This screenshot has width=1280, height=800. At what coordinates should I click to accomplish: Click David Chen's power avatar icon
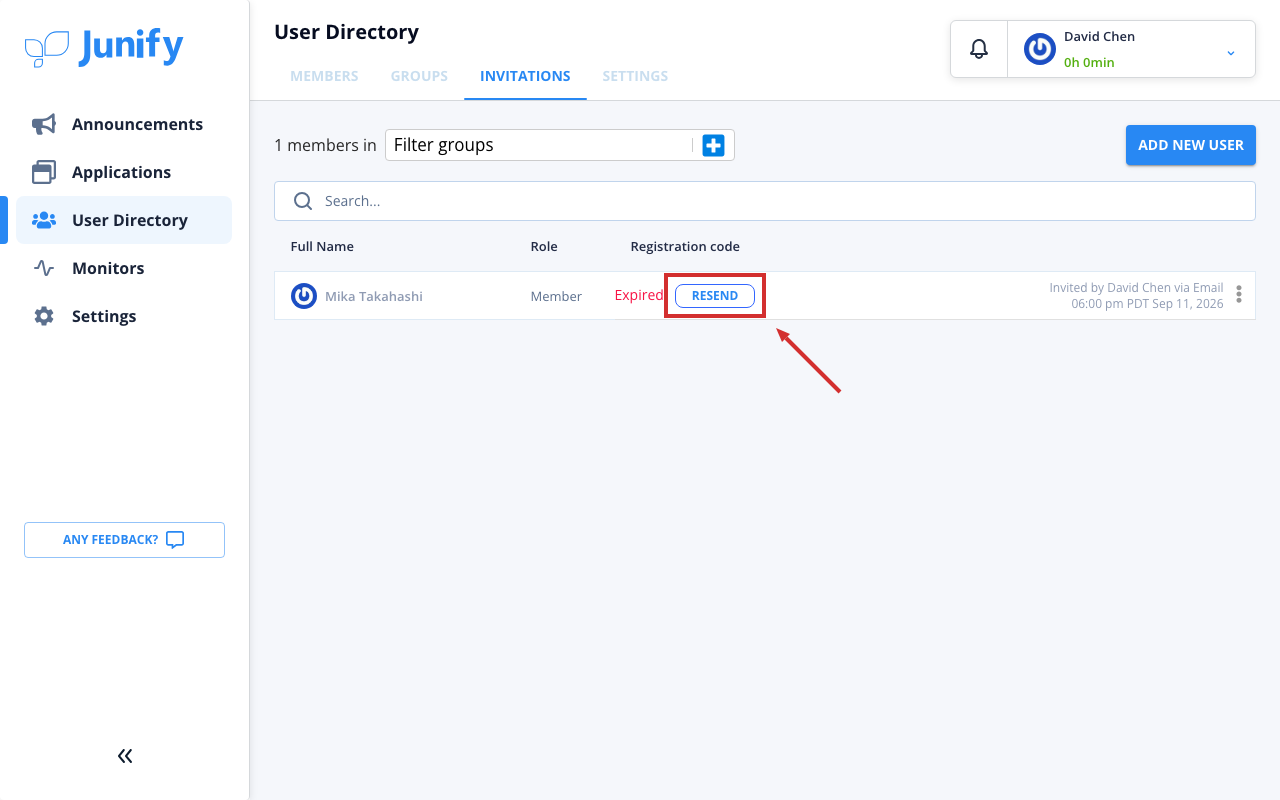1040,49
